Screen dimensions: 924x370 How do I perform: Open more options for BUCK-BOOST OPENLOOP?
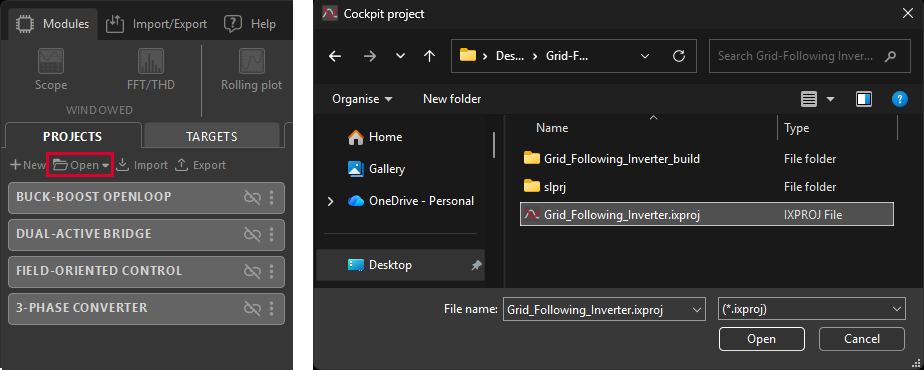pyautogui.click(x=272, y=198)
